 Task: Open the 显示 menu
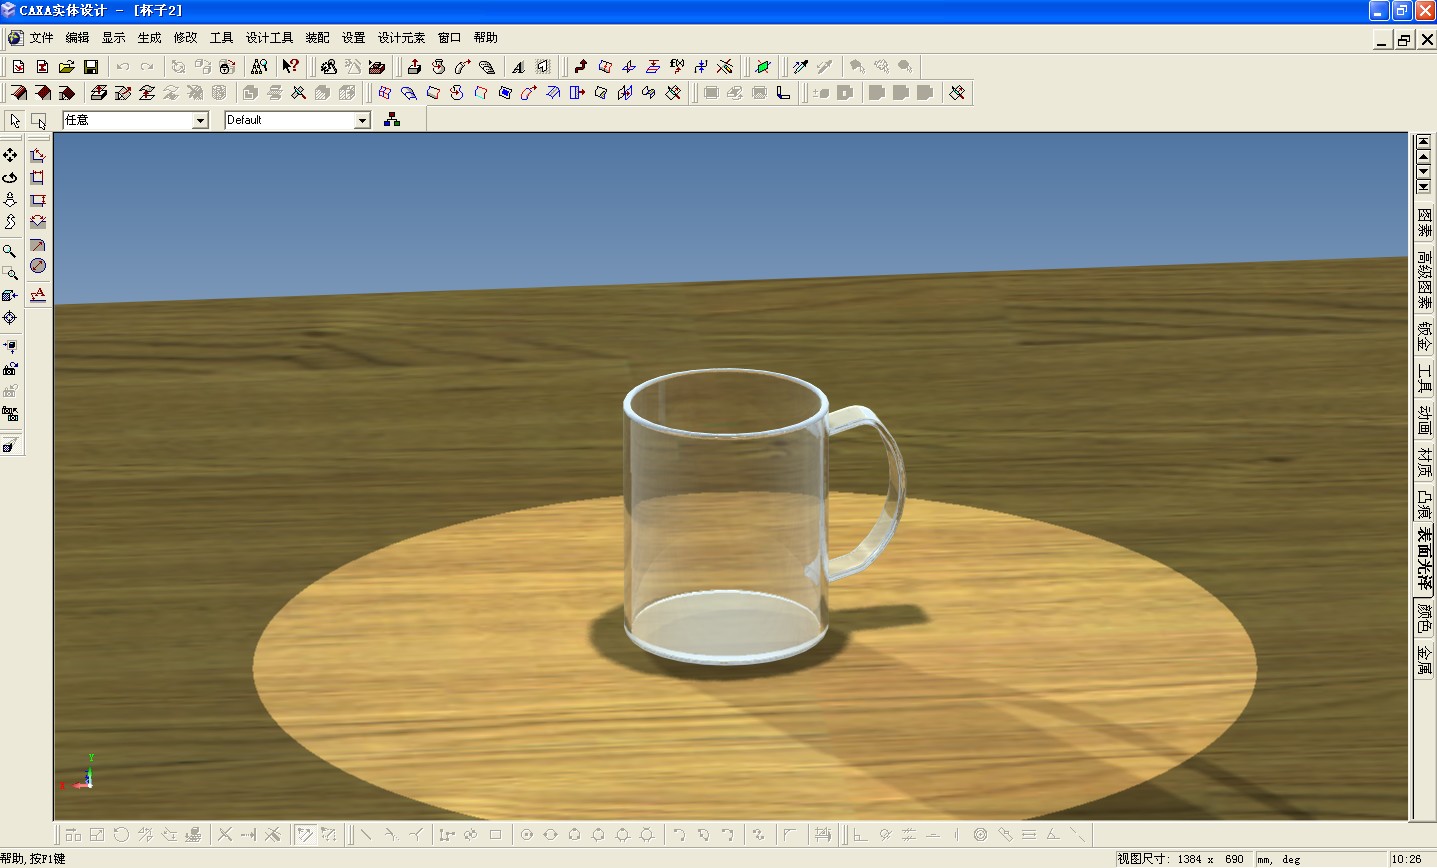tap(113, 38)
